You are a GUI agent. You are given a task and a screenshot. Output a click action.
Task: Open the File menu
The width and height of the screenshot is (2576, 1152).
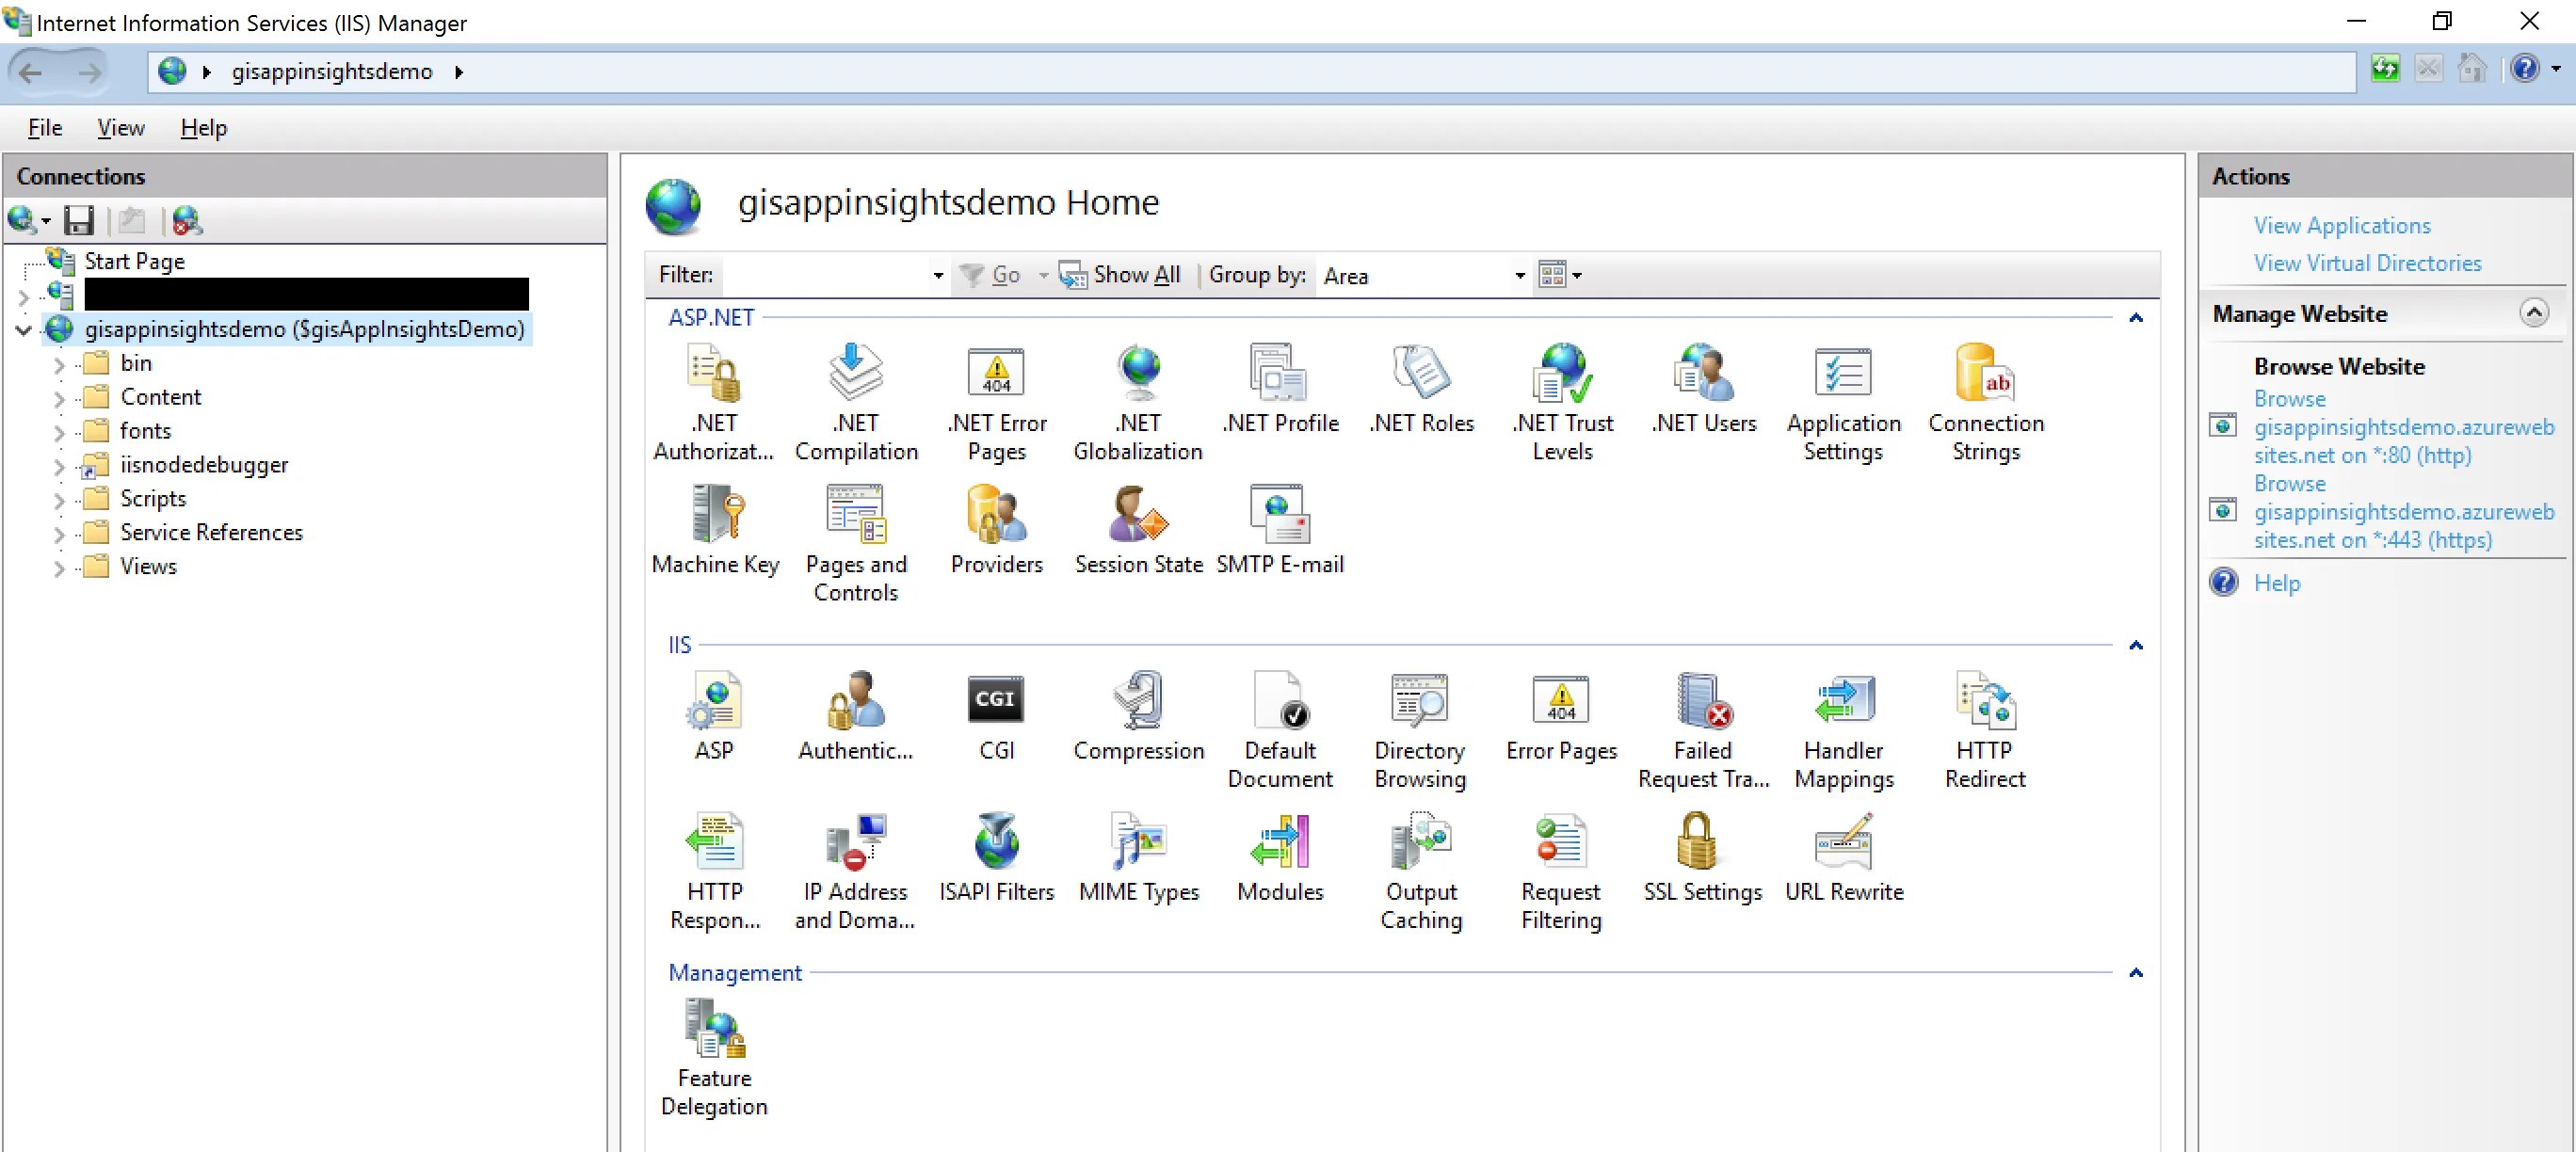[x=45, y=128]
